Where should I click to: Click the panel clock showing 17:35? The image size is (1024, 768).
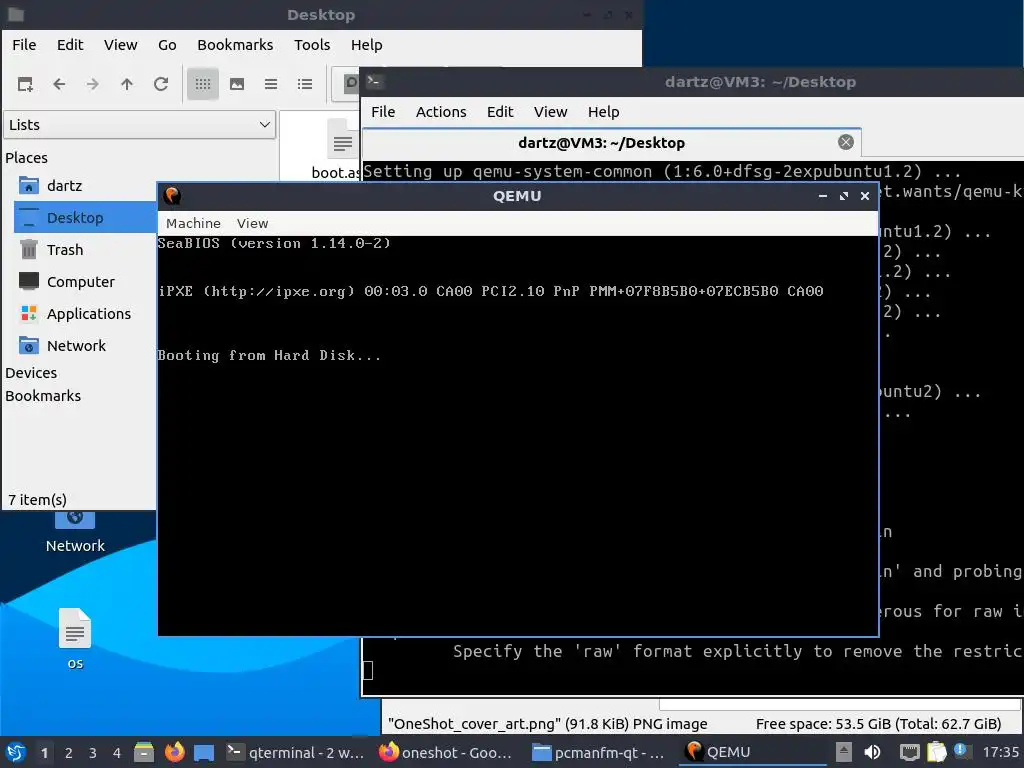tap(1000, 752)
